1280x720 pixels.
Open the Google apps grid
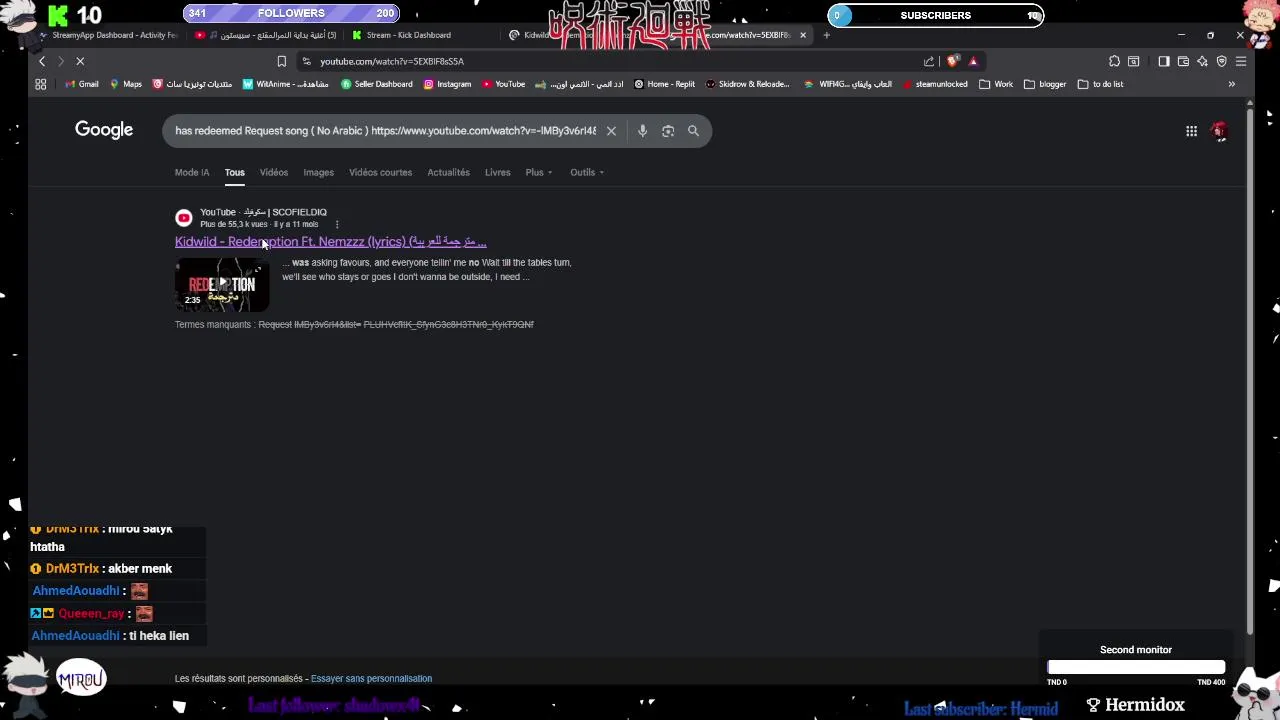1191,131
